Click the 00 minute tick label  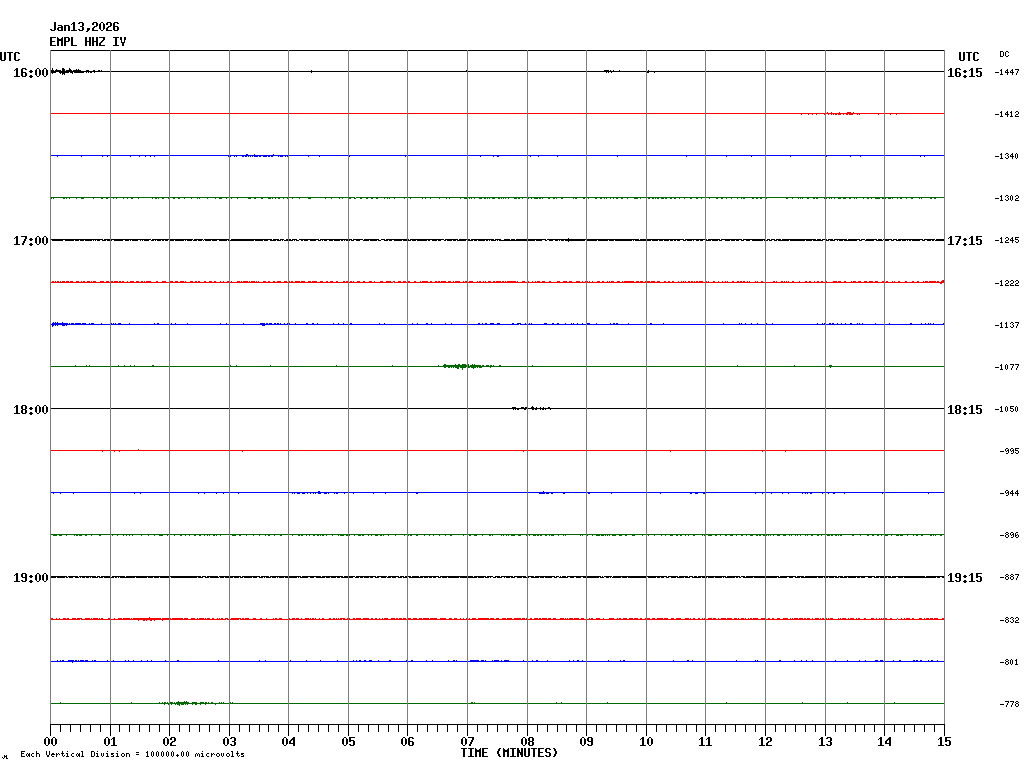pyautogui.click(x=51, y=742)
